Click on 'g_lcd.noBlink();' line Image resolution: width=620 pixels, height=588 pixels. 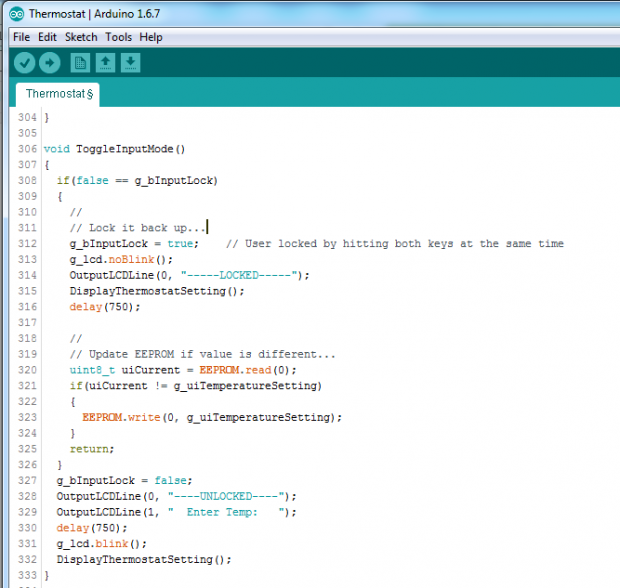121,260
